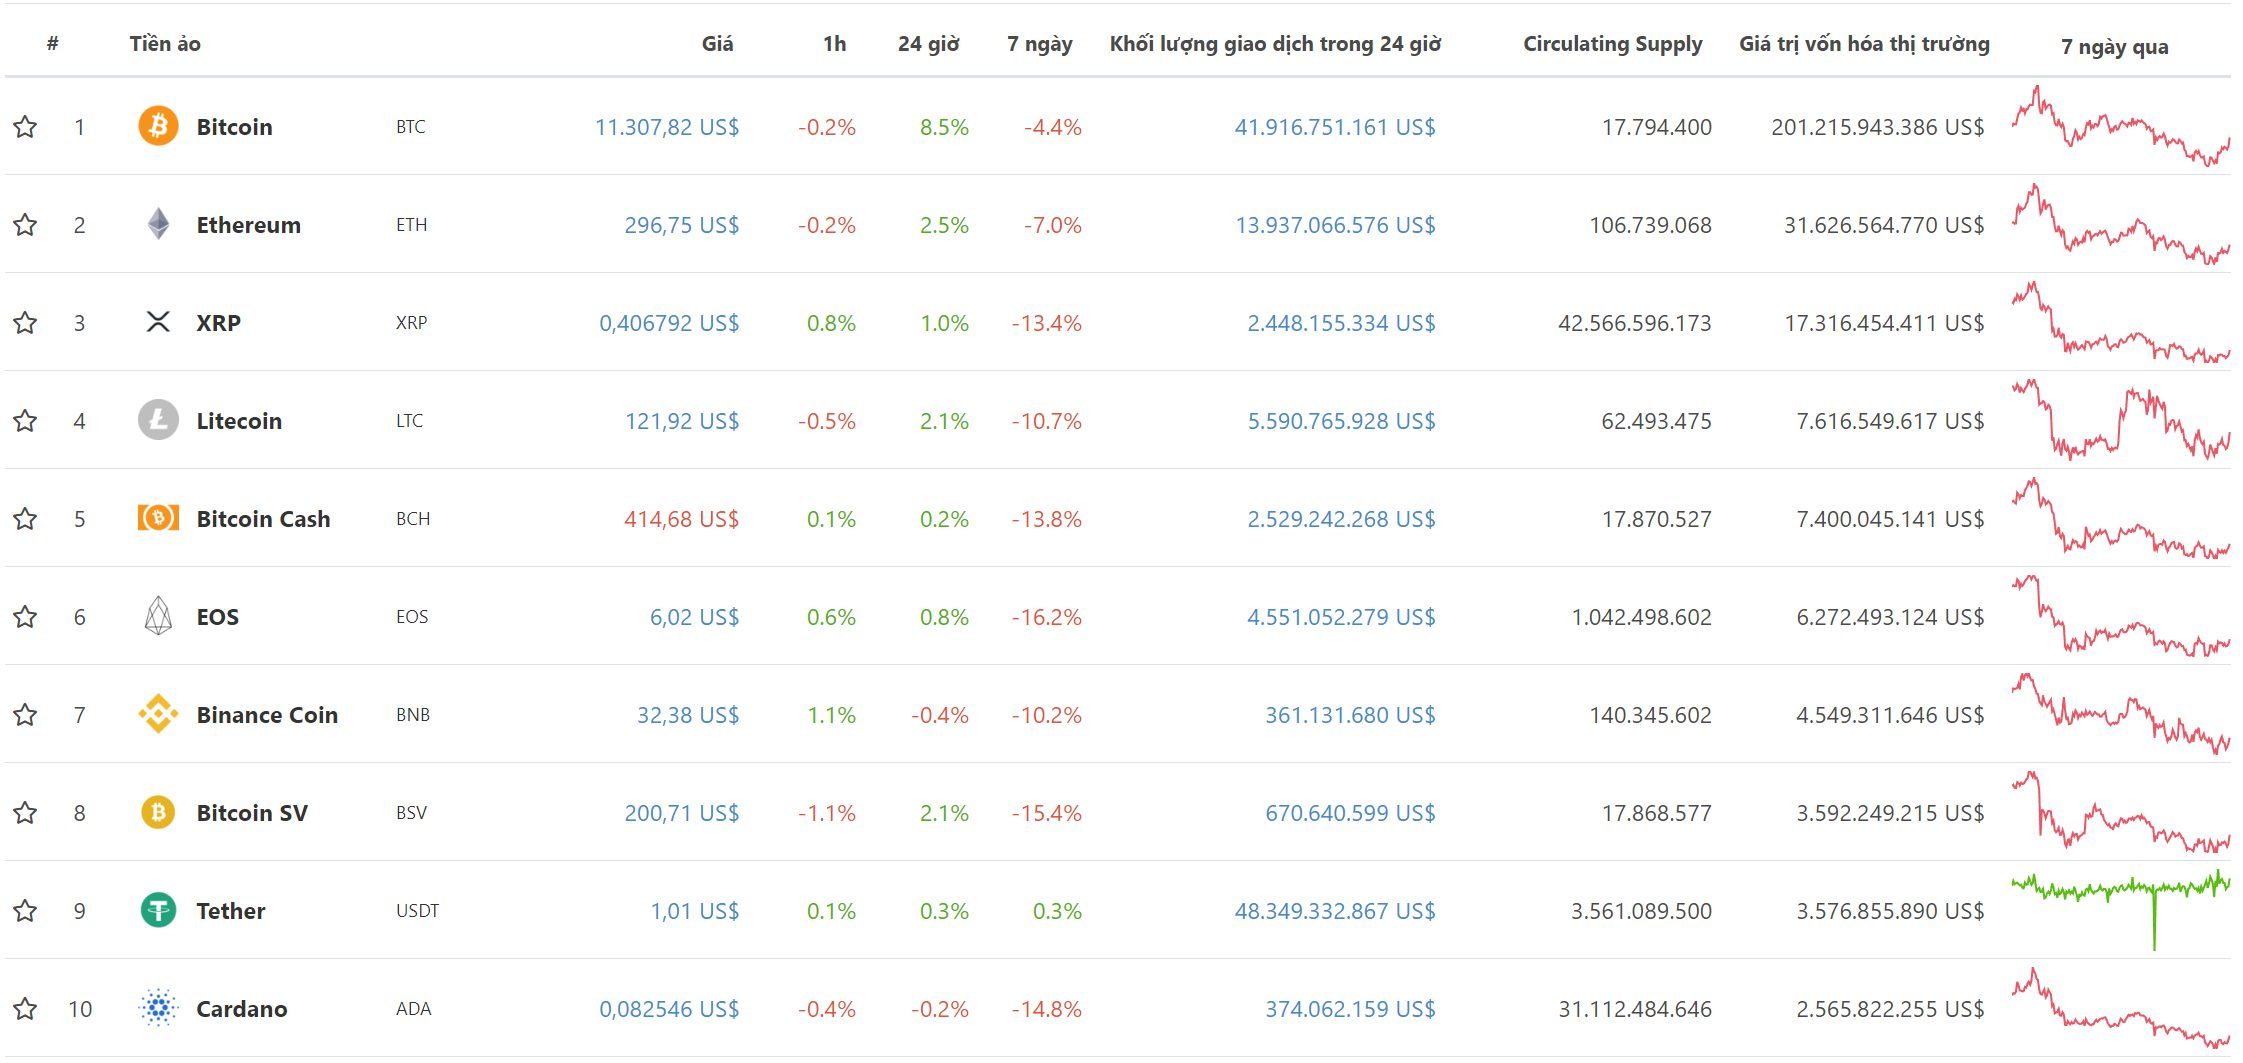Sort by Khối lượng giao dịch header
The width and height of the screenshot is (2243, 1063).
pyautogui.click(x=1275, y=44)
